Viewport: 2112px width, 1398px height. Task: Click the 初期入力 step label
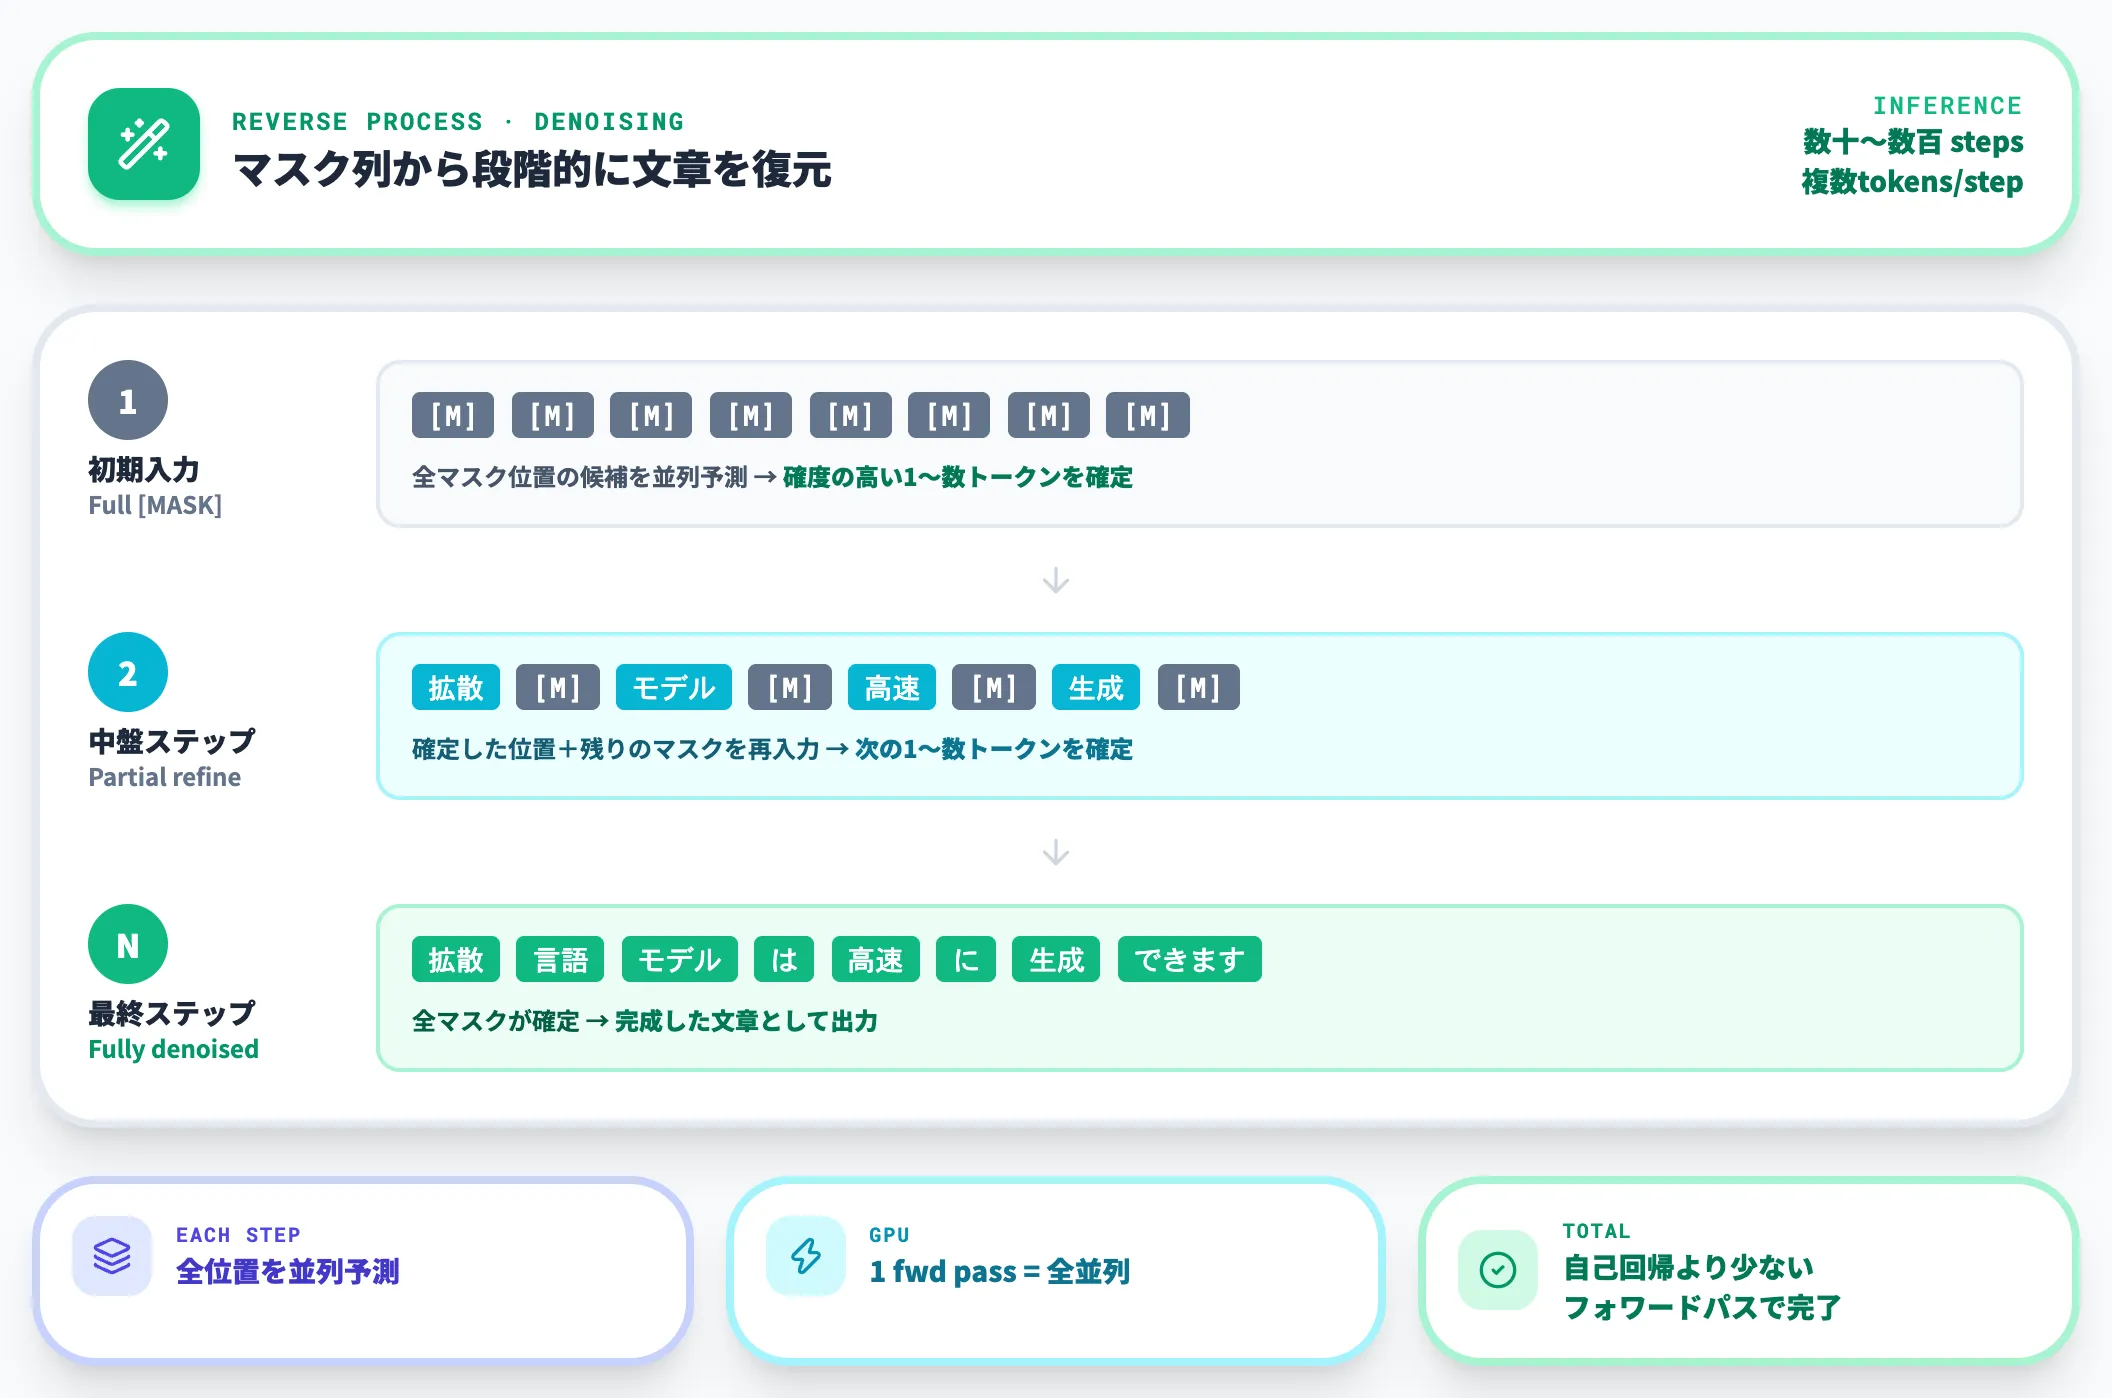[x=144, y=469]
